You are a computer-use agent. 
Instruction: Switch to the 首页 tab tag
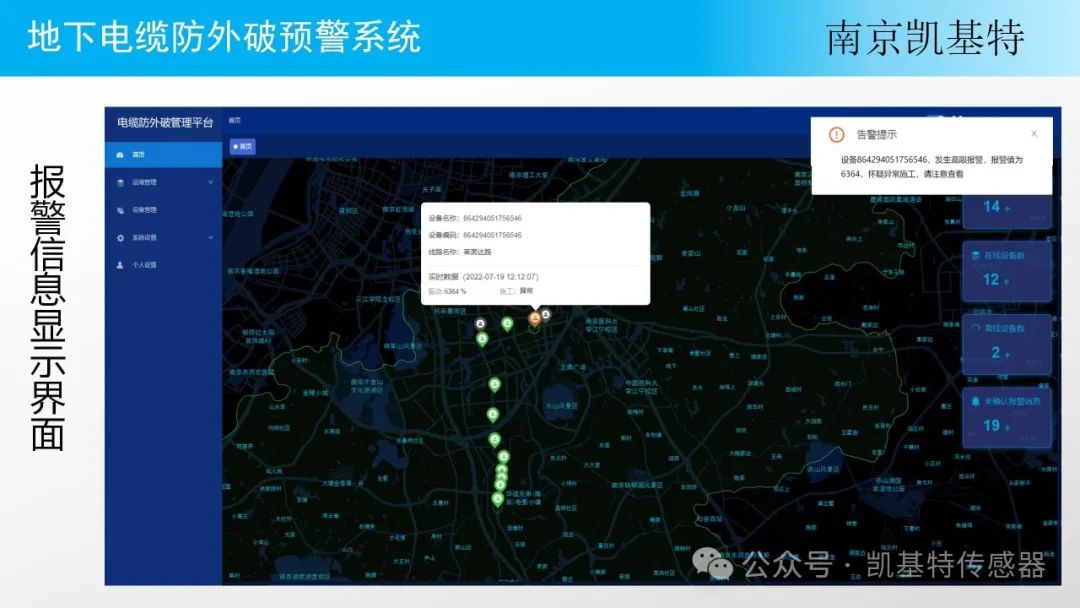244,145
